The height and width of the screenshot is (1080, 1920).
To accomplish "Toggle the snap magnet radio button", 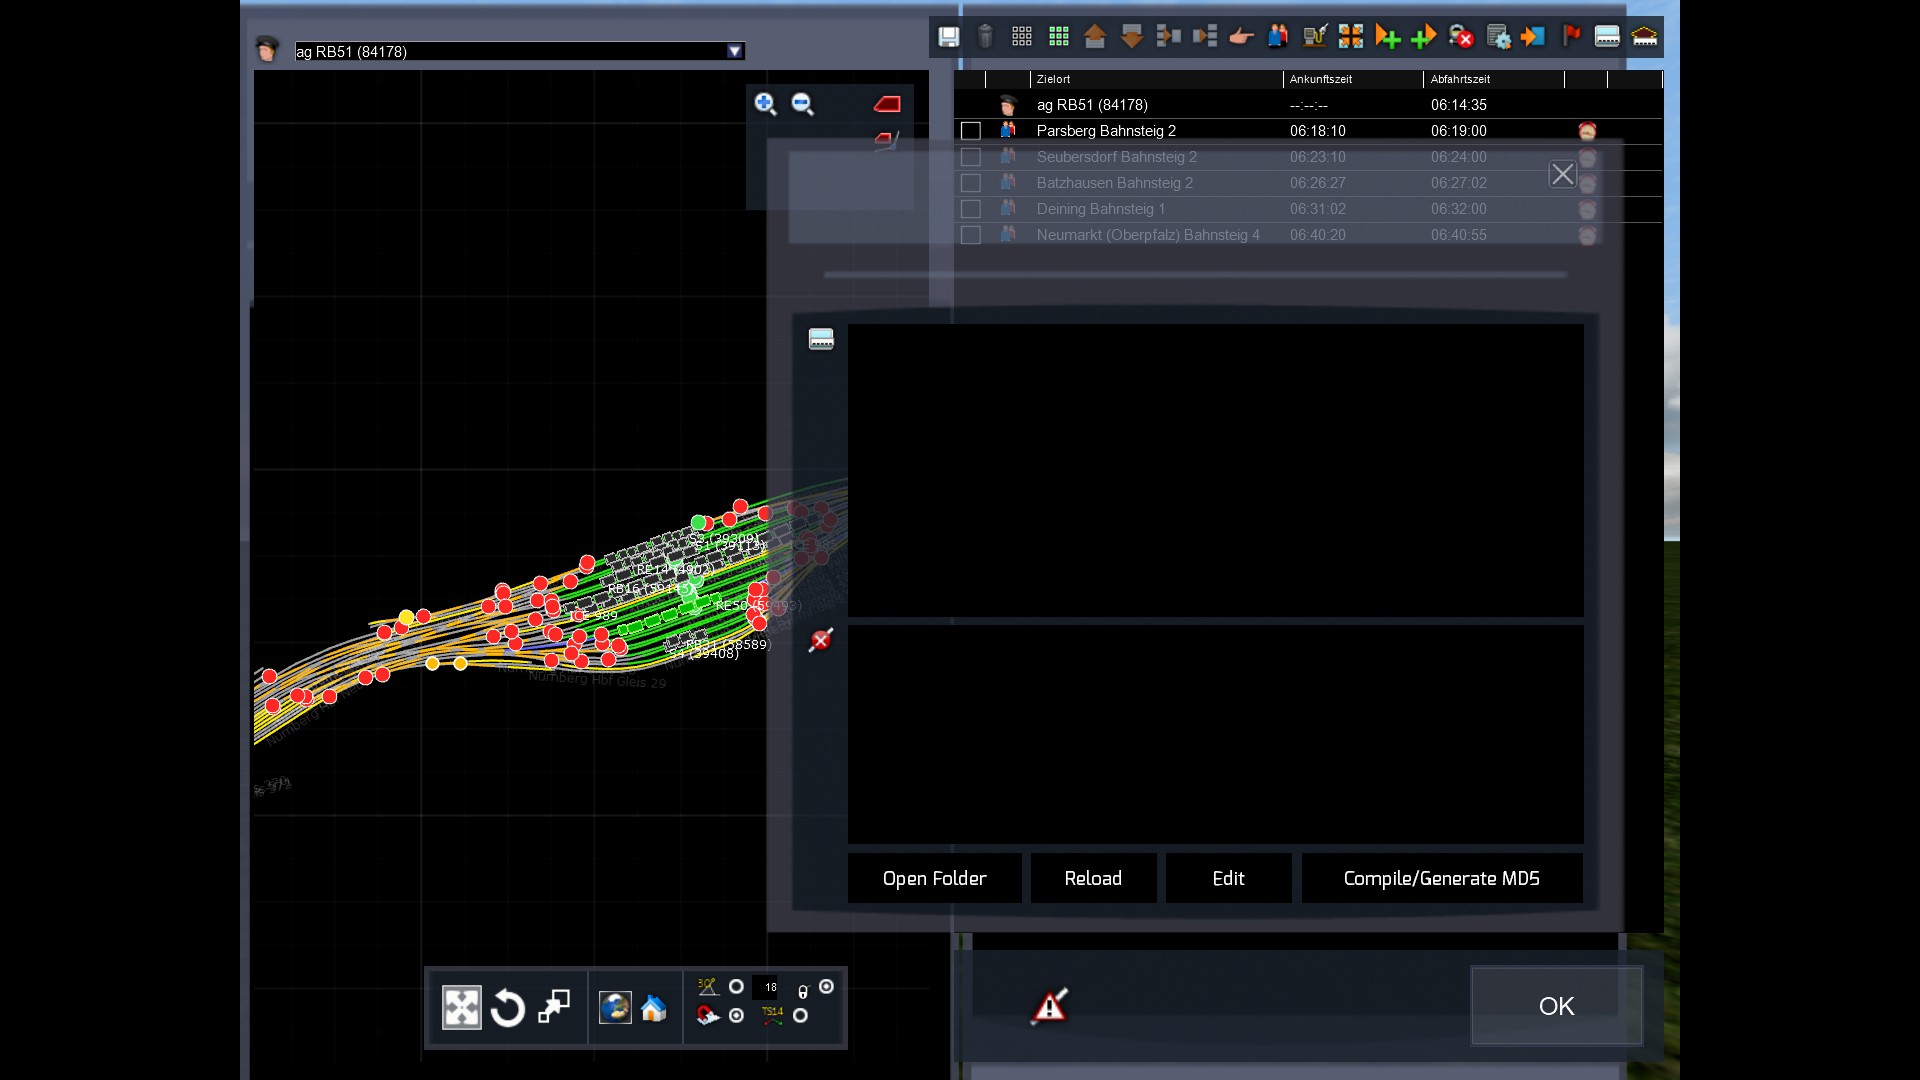I will (737, 1016).
